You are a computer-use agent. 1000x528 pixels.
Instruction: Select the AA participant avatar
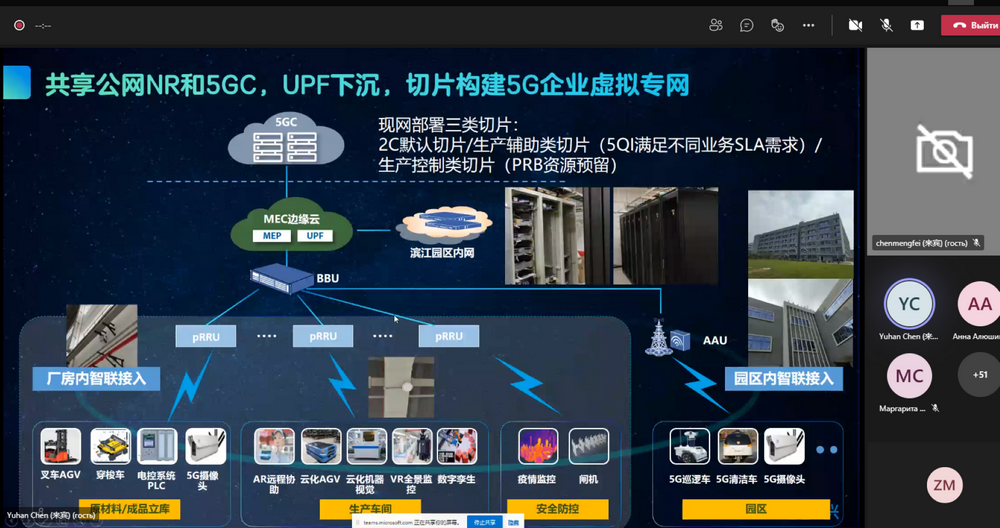click(x=978, y=304)
